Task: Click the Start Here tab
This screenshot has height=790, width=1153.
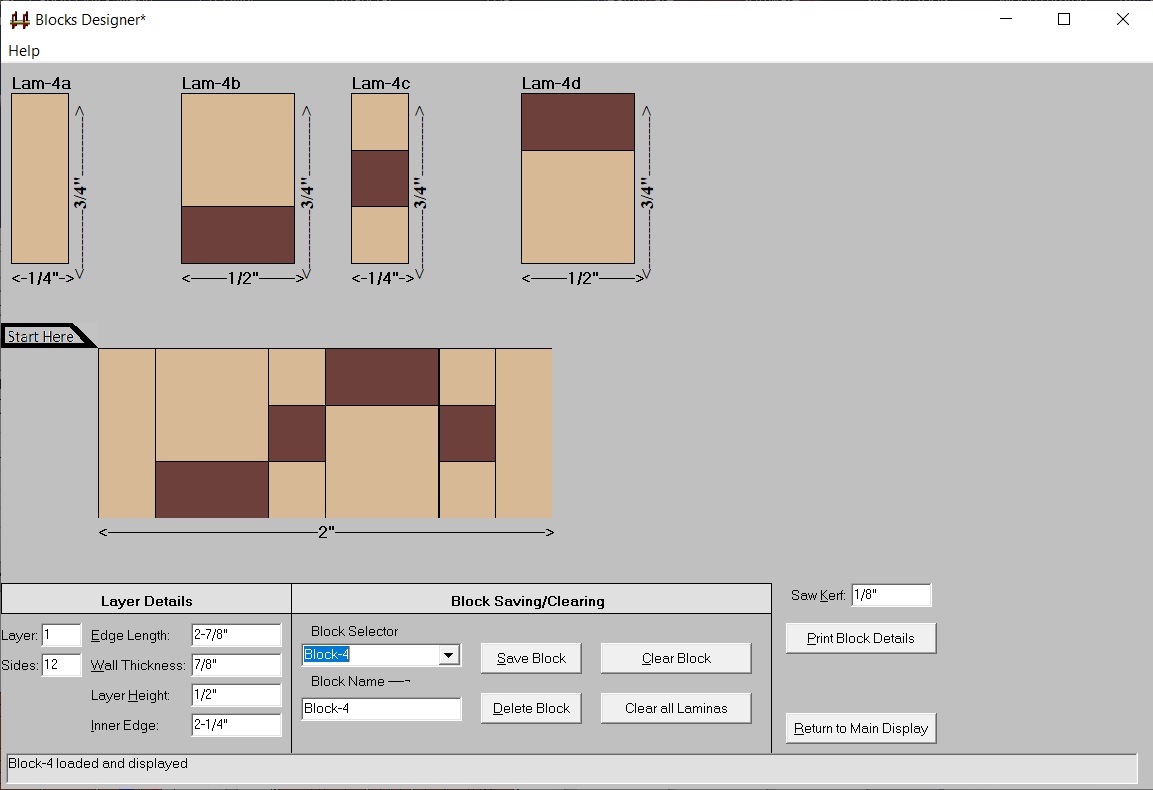Action: tap(40, 335)
